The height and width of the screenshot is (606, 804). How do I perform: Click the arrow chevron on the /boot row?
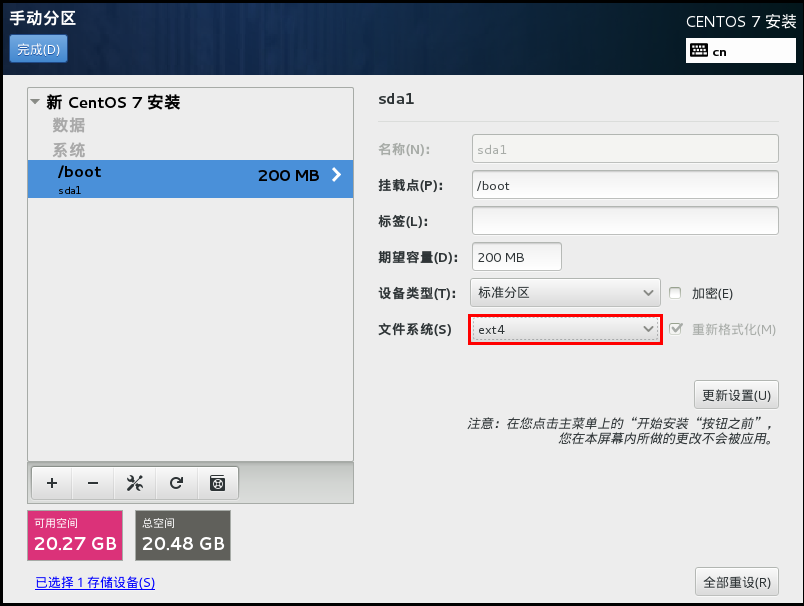point(336,175)
